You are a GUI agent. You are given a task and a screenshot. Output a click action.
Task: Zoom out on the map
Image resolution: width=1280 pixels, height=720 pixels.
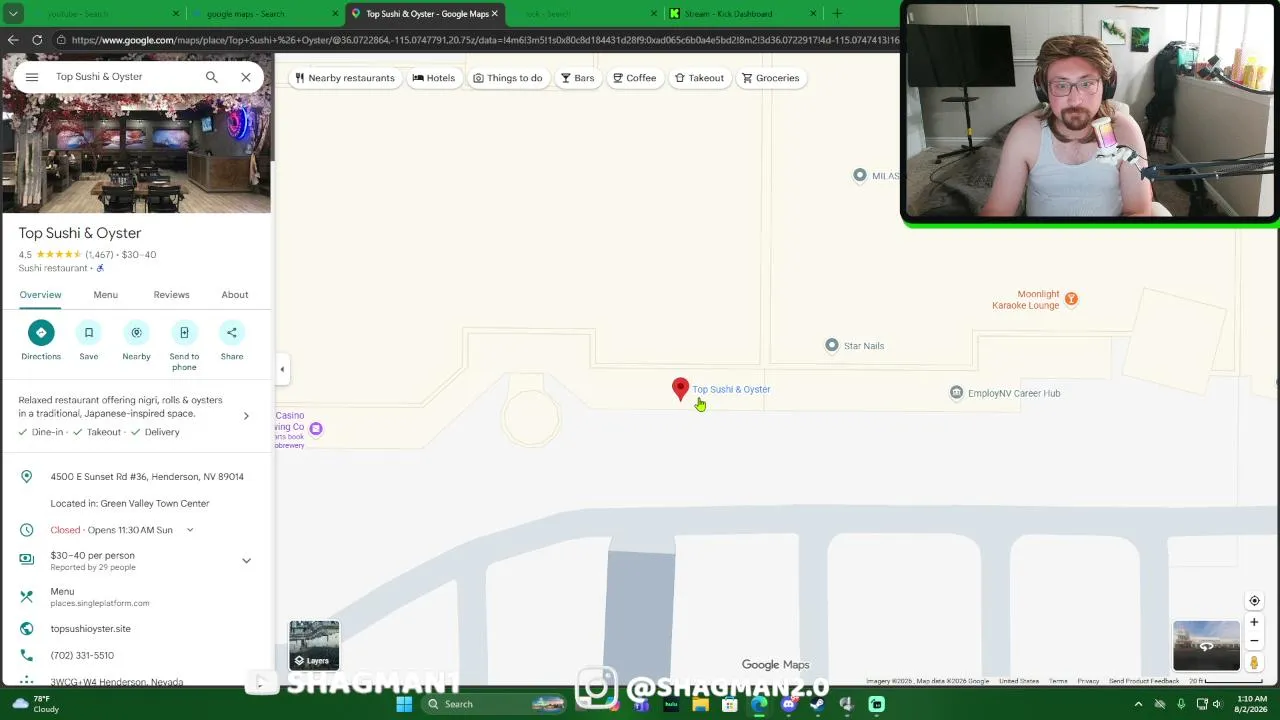point(1254,641)
